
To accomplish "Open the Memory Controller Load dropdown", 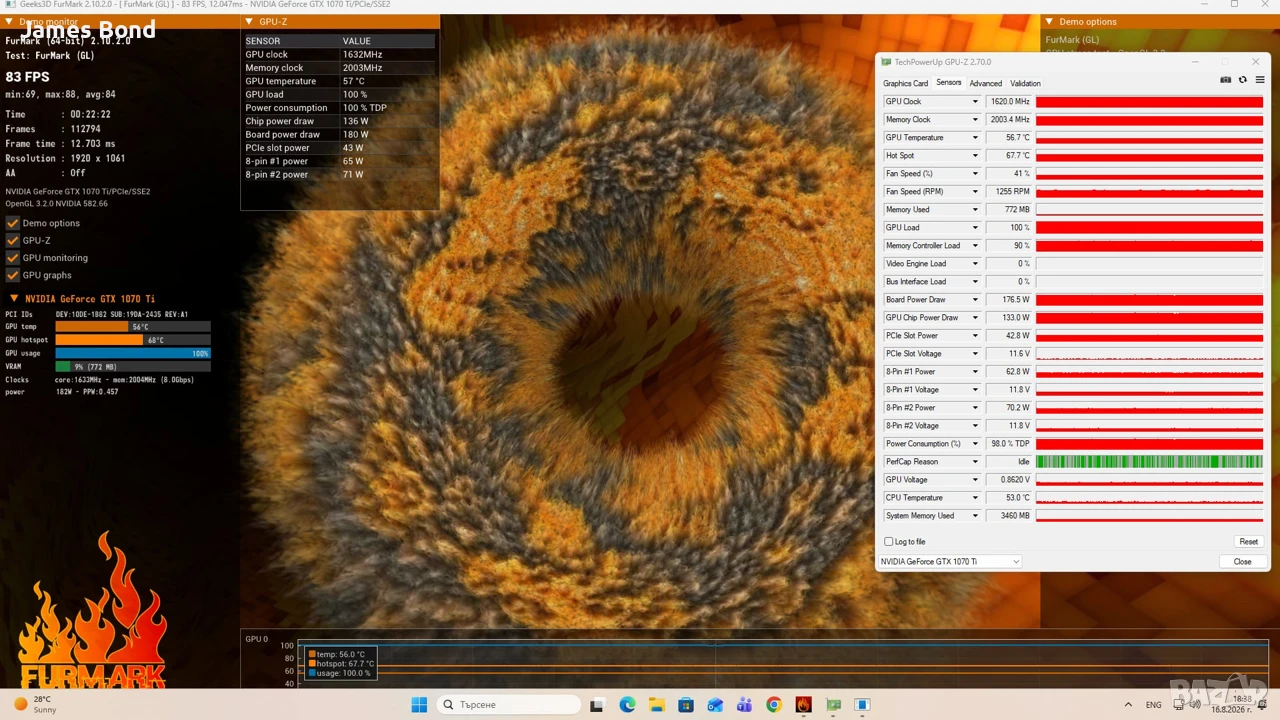I will [x=975, y=246].
